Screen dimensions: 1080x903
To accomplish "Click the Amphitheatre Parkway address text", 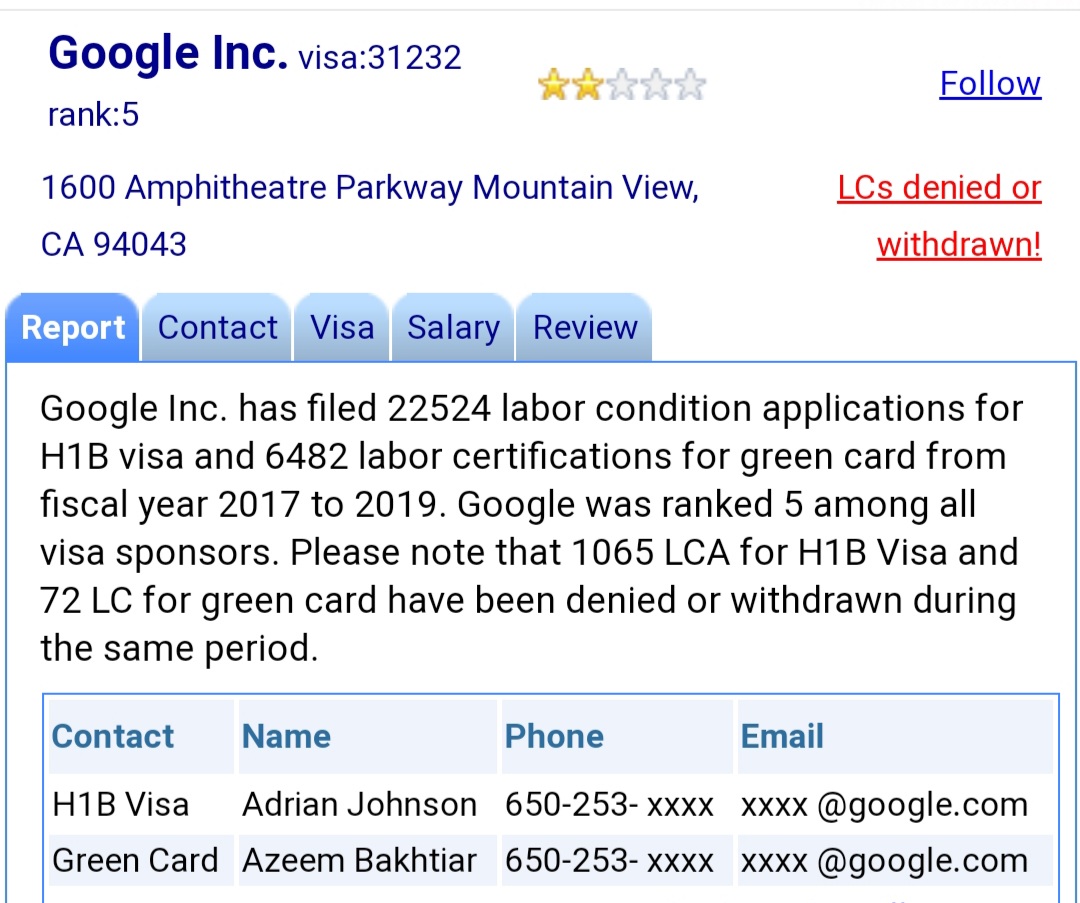I will click(370, 187).
